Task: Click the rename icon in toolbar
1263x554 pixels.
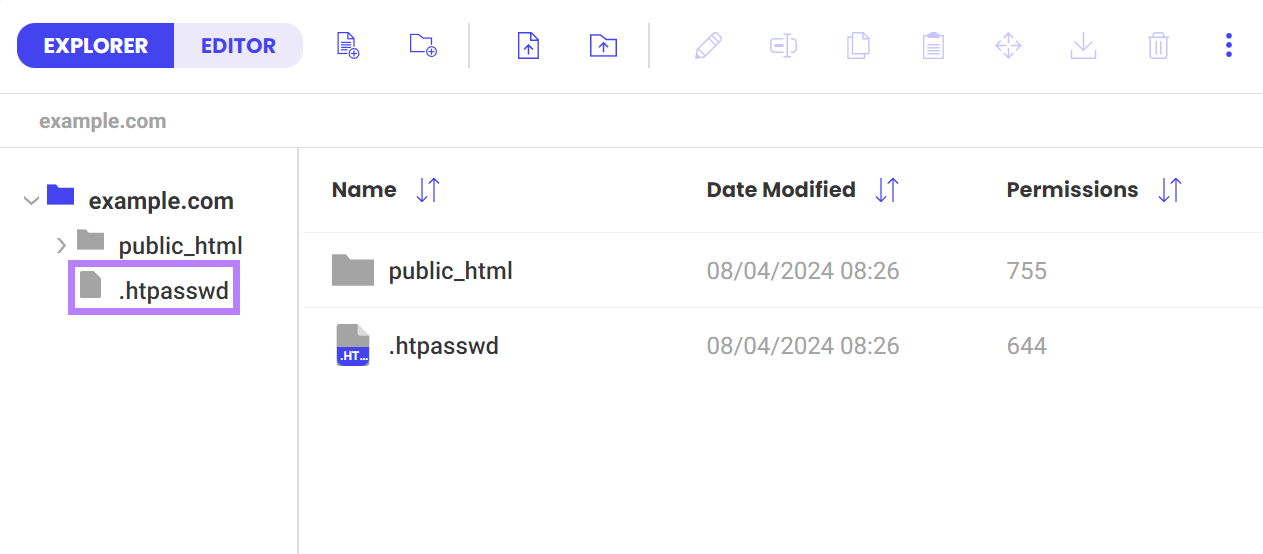Action: [783, 45]
